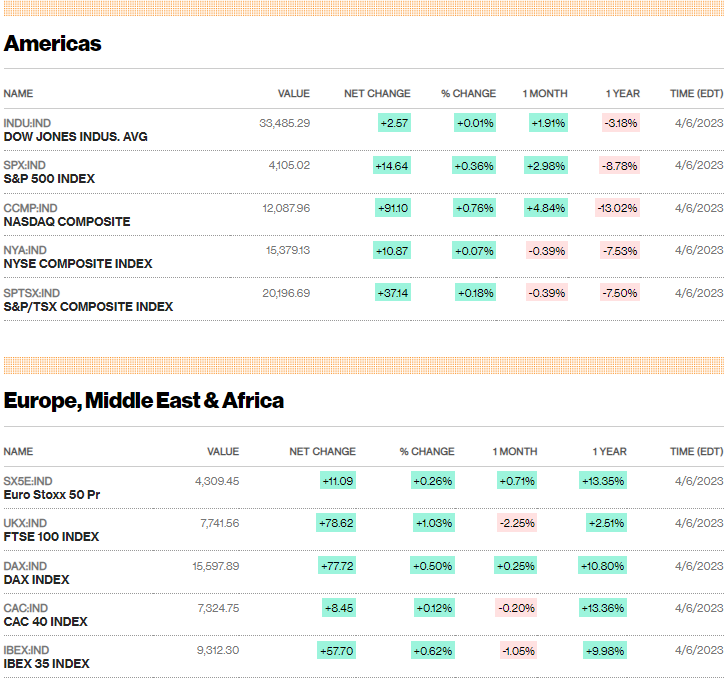This screenshot has height=680, width=728.
Task: Click the IBEX 35 net change +57.70
Action: click(x=337, y=651)
